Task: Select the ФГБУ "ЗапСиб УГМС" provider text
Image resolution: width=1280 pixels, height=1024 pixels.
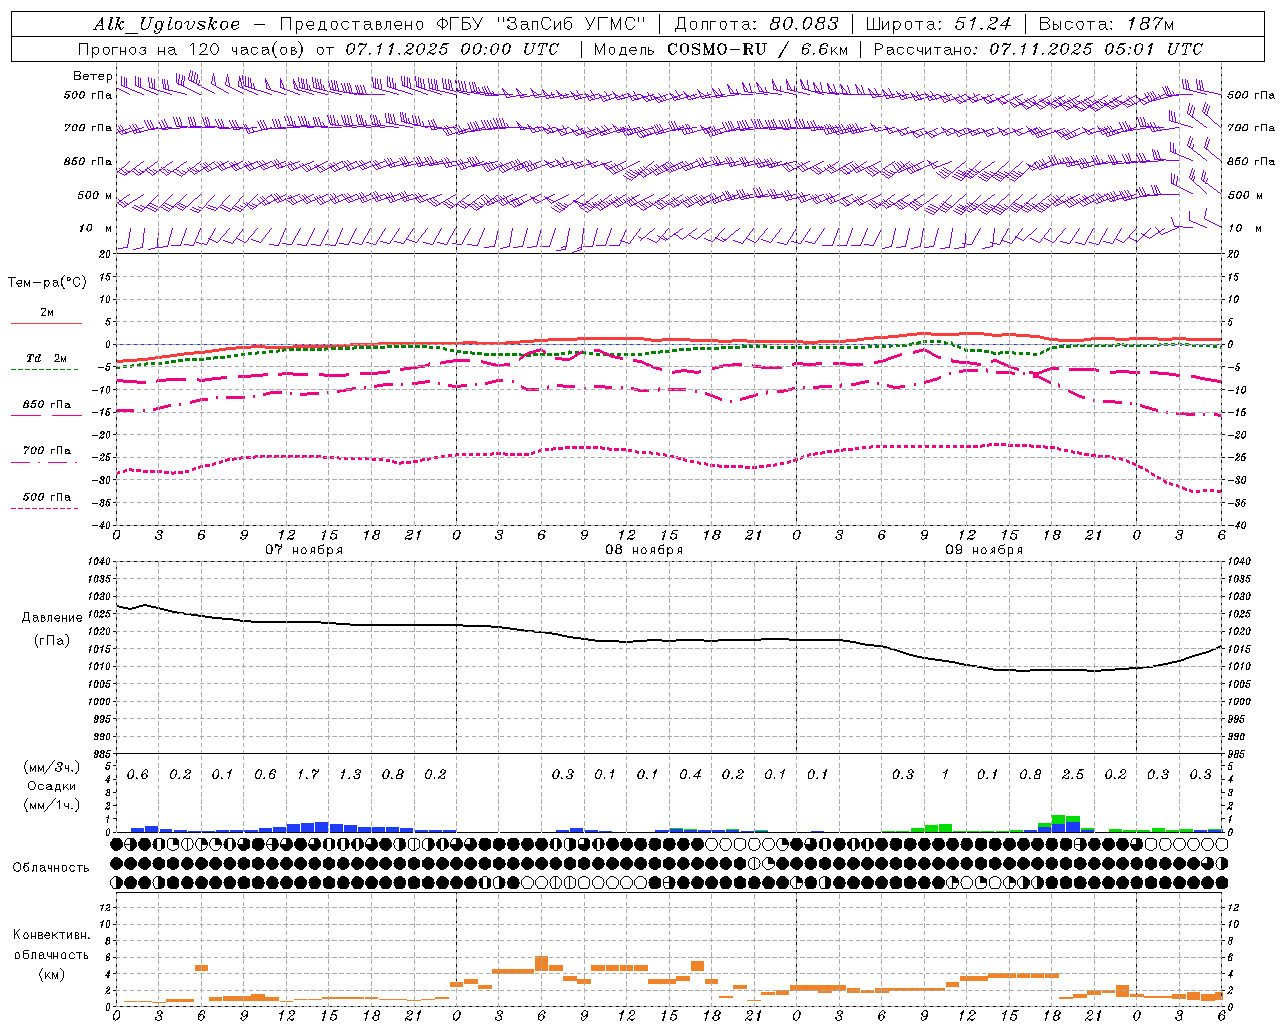Action: click(x=540, y=25)
